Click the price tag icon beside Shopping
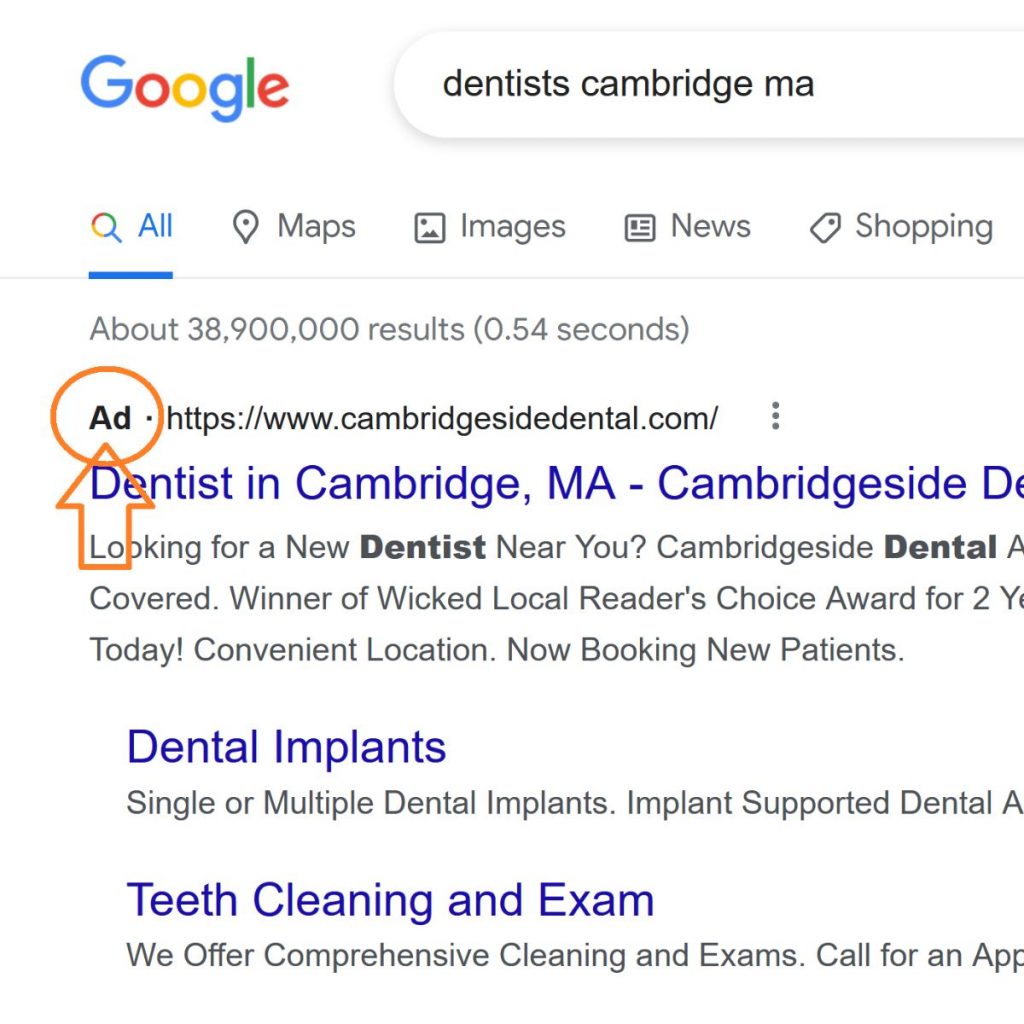 [x=825, y=228]
